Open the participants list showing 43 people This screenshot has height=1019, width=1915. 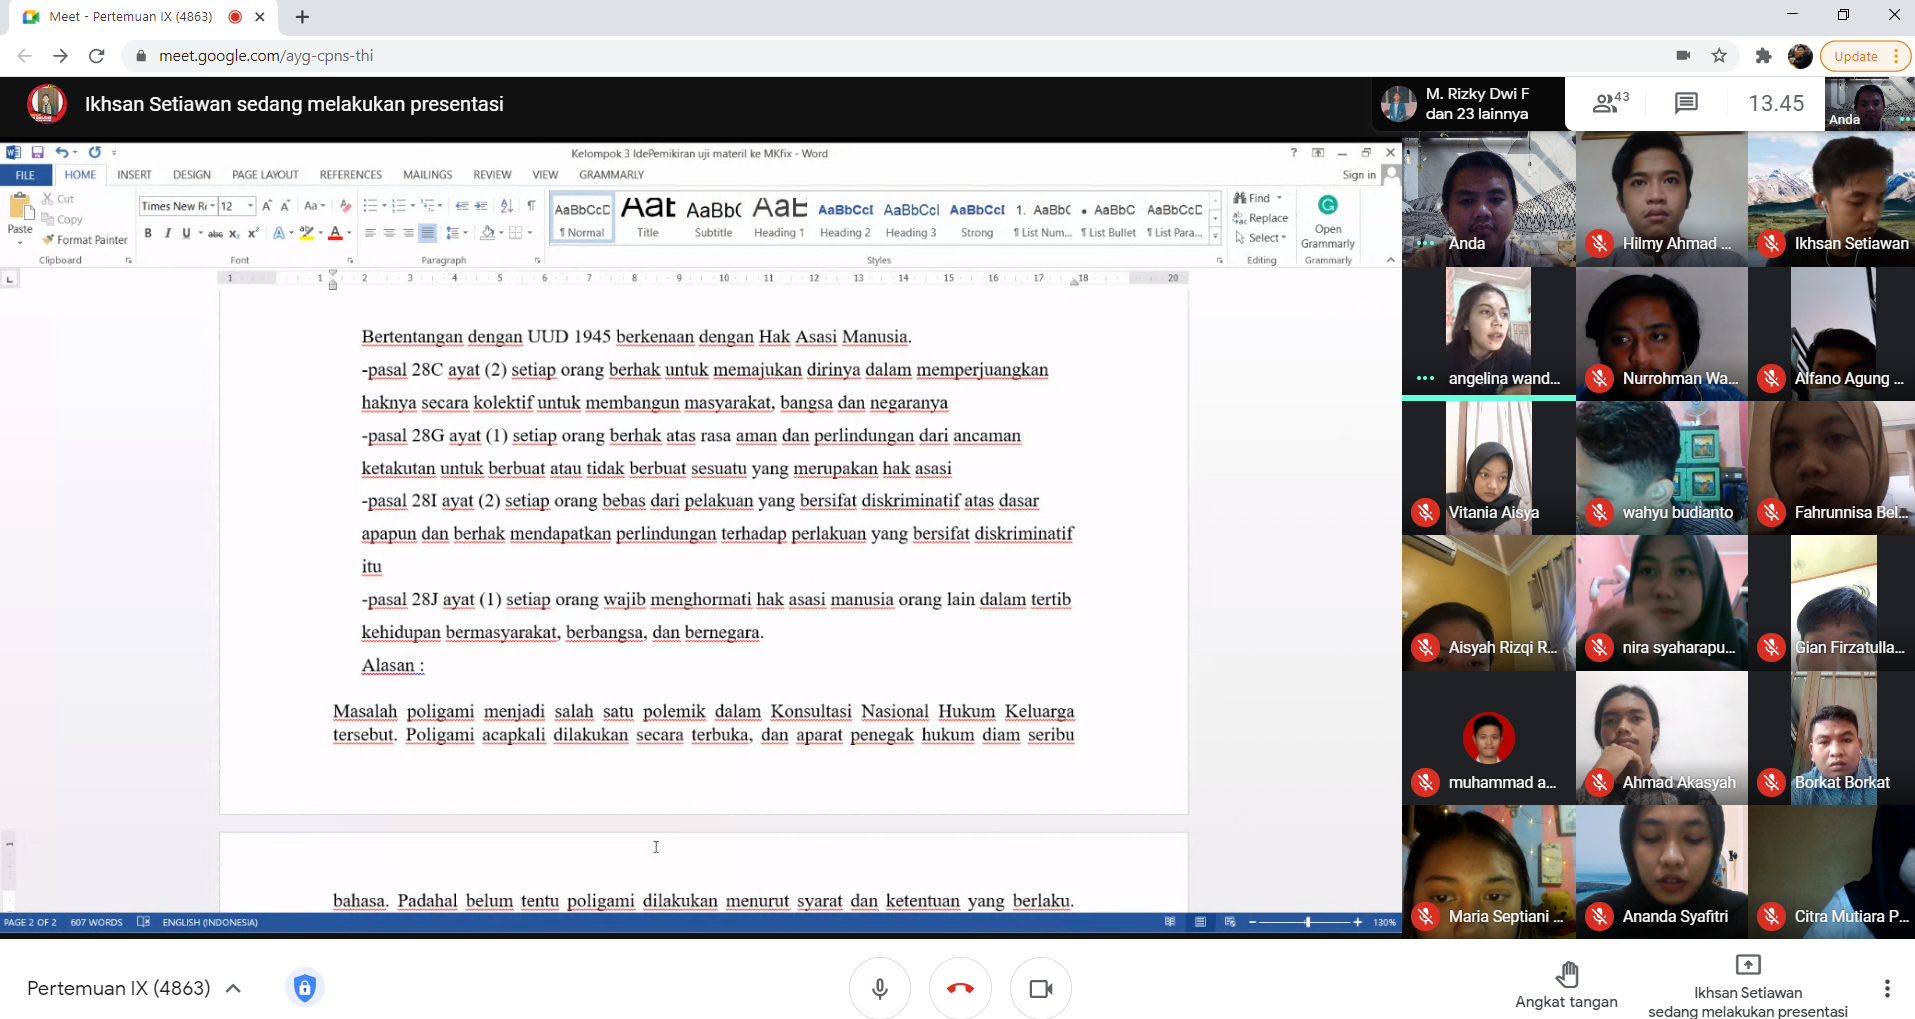point(1609,103)
